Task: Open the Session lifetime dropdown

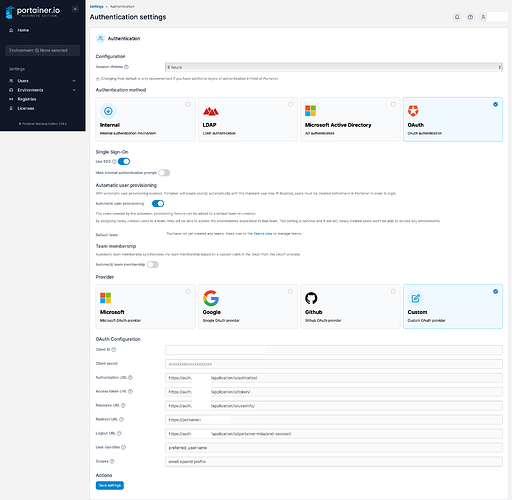Action: (x=334, y=67)
